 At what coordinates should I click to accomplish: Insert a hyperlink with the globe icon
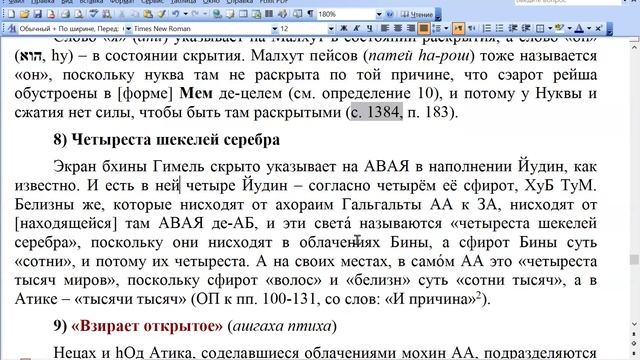pyautogui.click(x=217, y=14)
